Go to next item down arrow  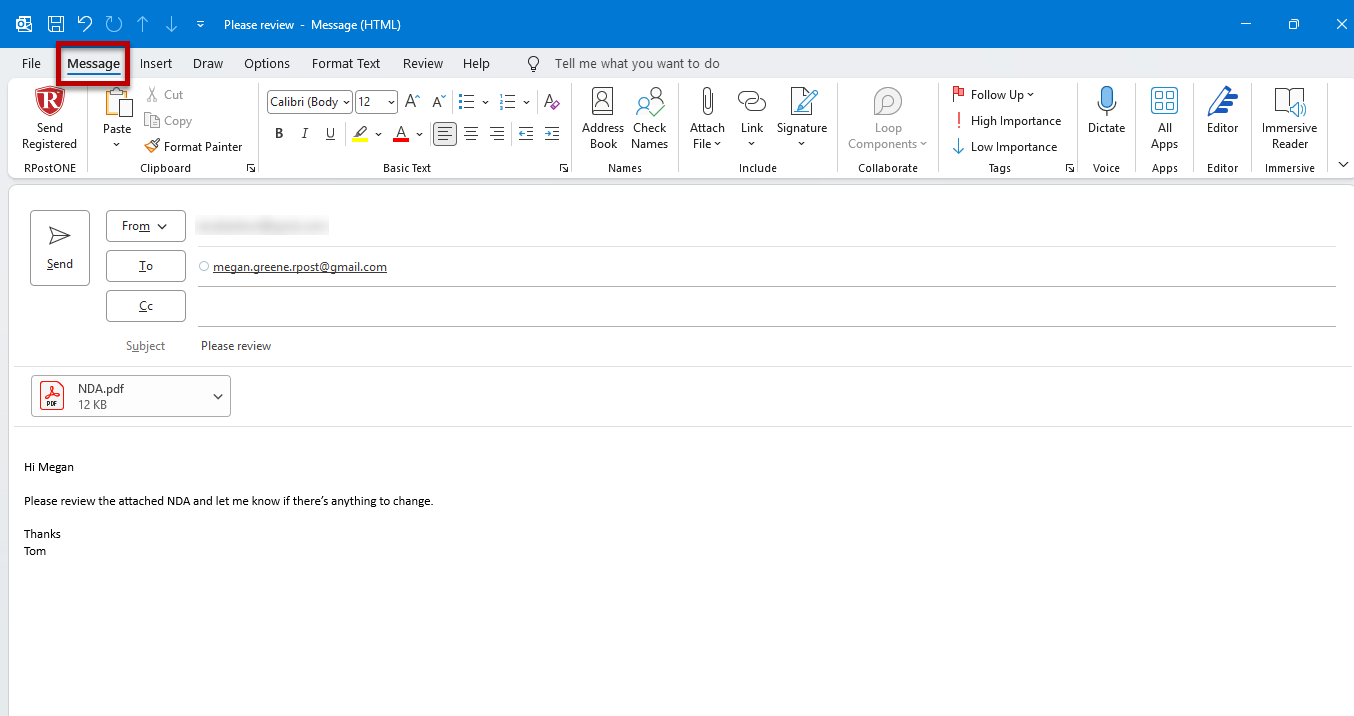pos(171,24)
